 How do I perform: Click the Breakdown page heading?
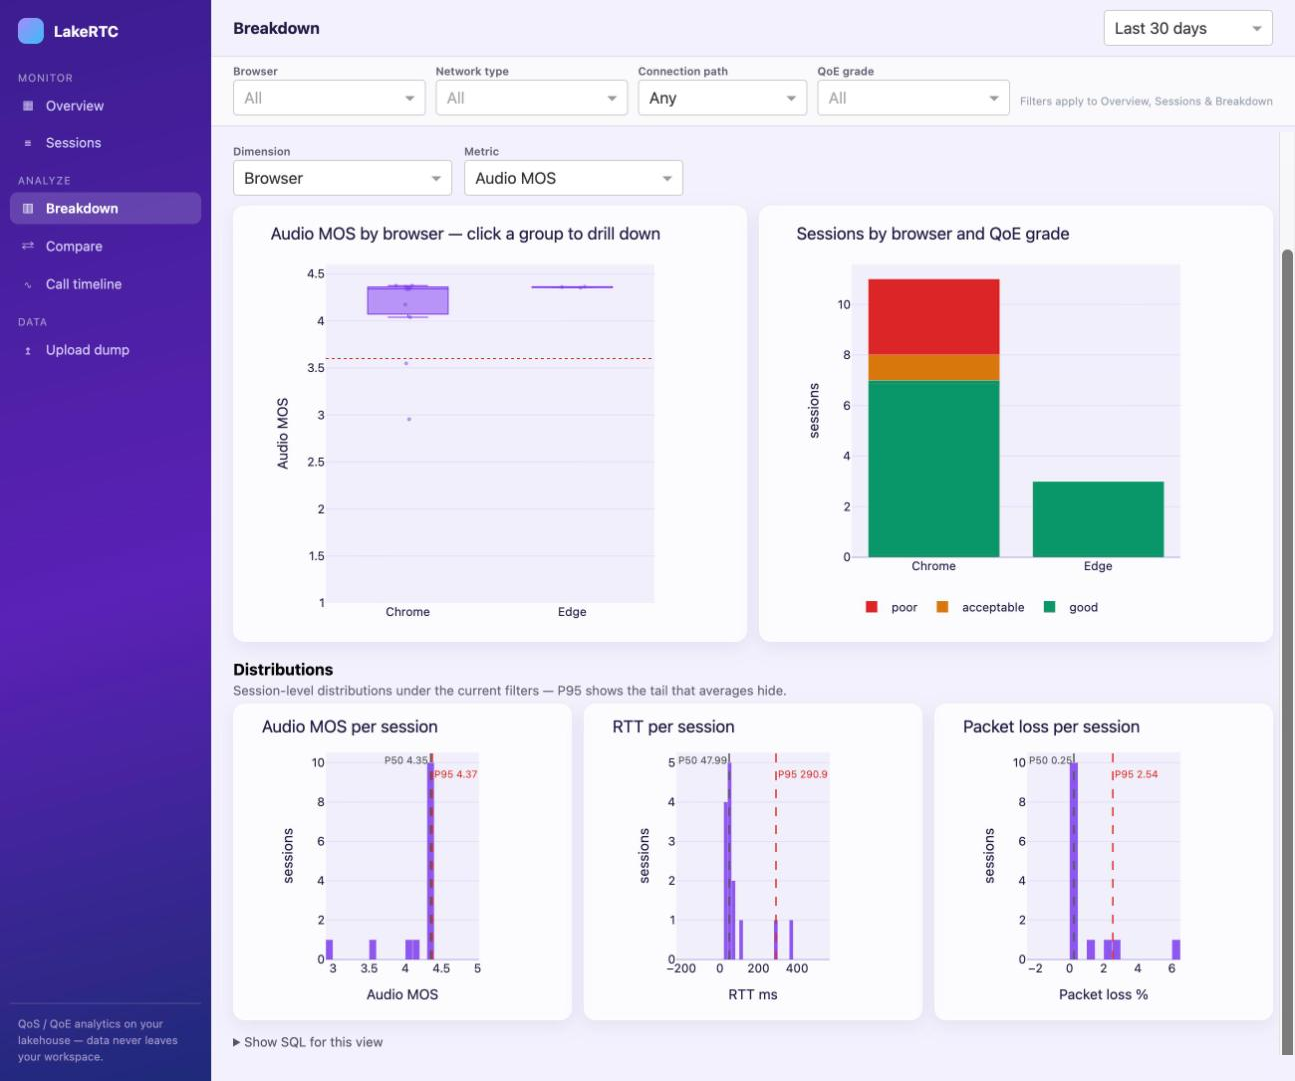click(277, 28)
